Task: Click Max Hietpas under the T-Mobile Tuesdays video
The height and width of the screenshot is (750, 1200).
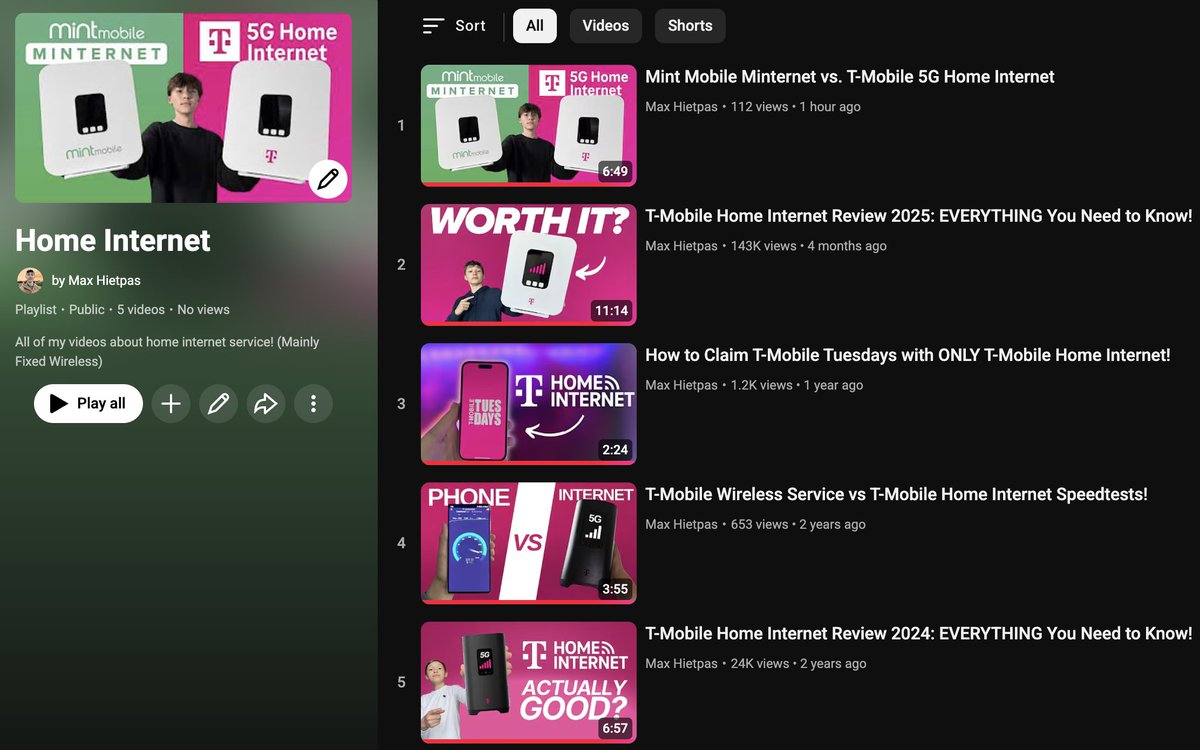Action: [681, 385]
